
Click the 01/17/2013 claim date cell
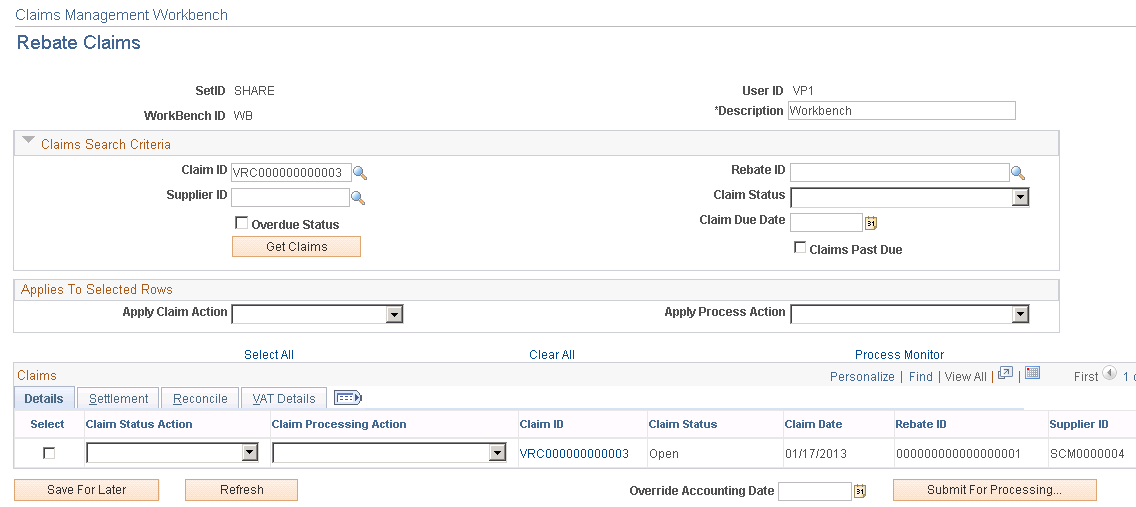[816, 453]
